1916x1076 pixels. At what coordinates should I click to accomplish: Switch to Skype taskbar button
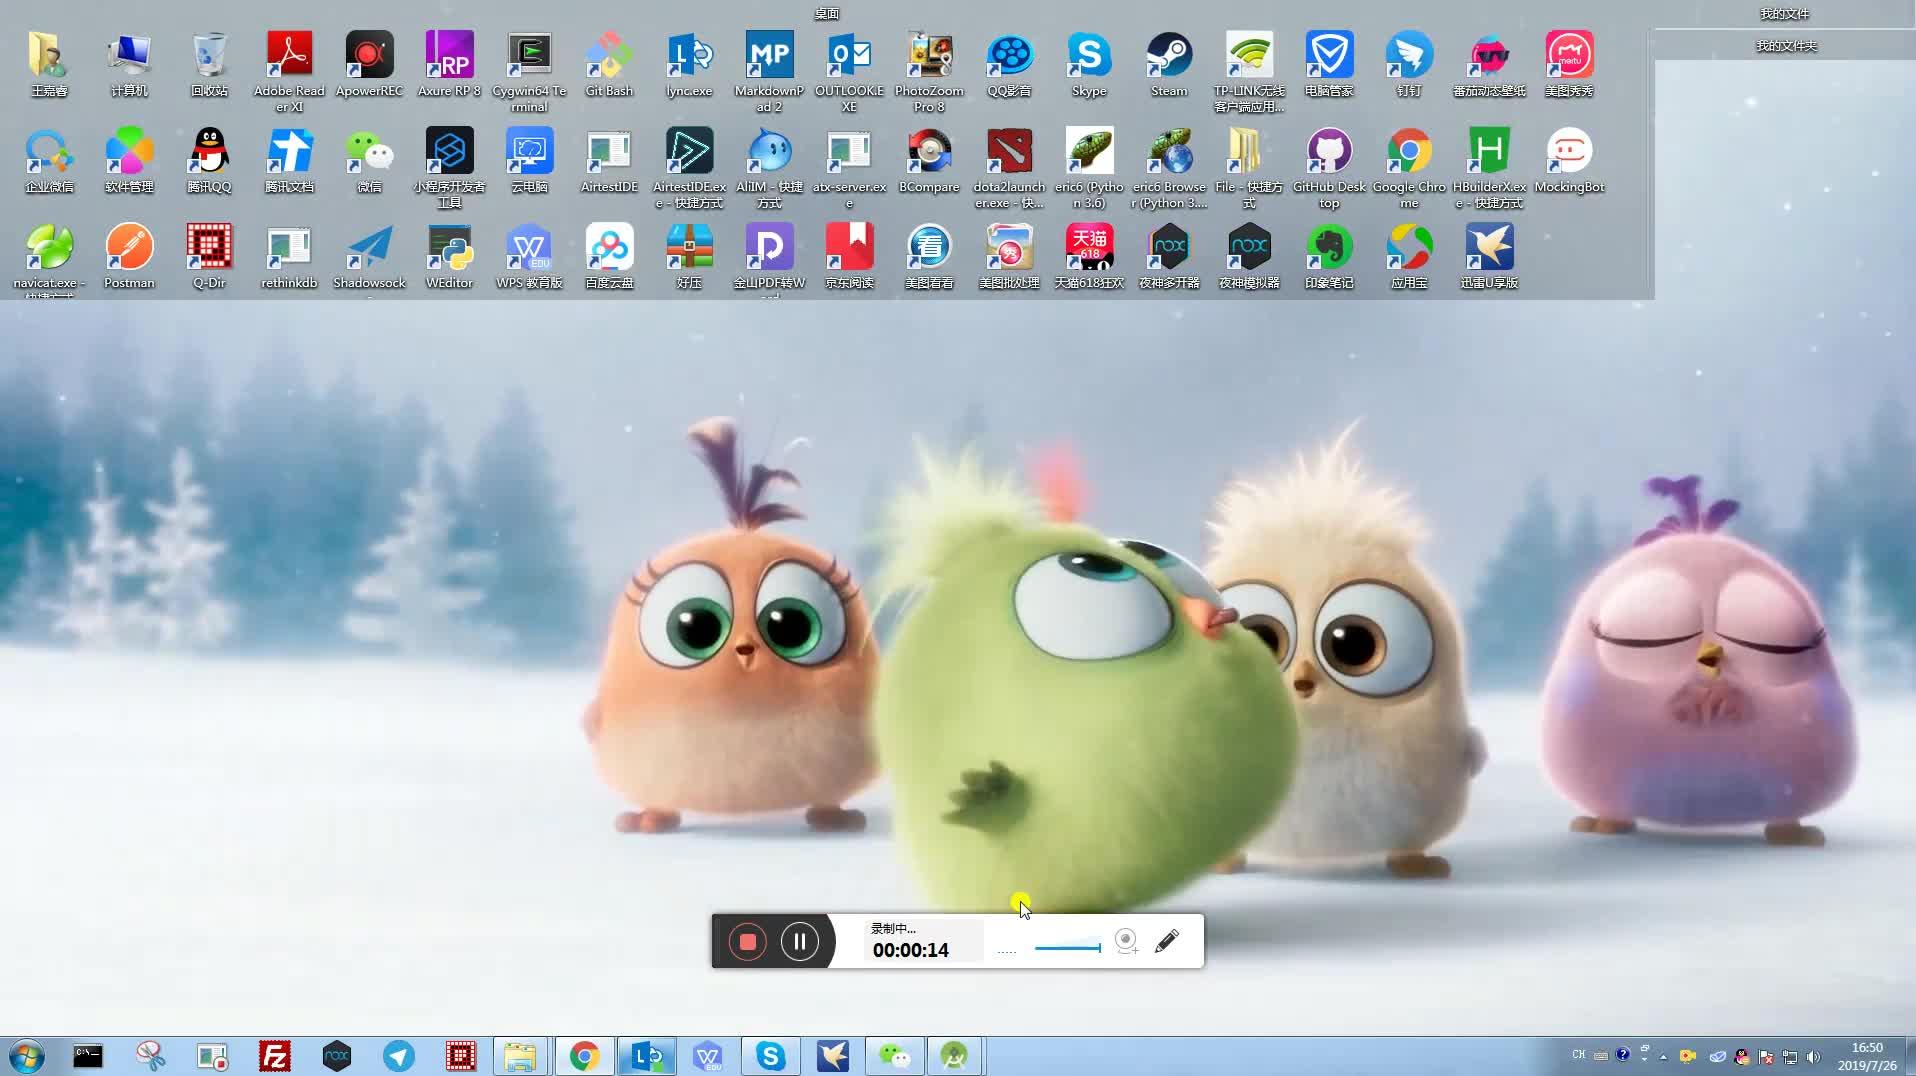[770, 1056]
